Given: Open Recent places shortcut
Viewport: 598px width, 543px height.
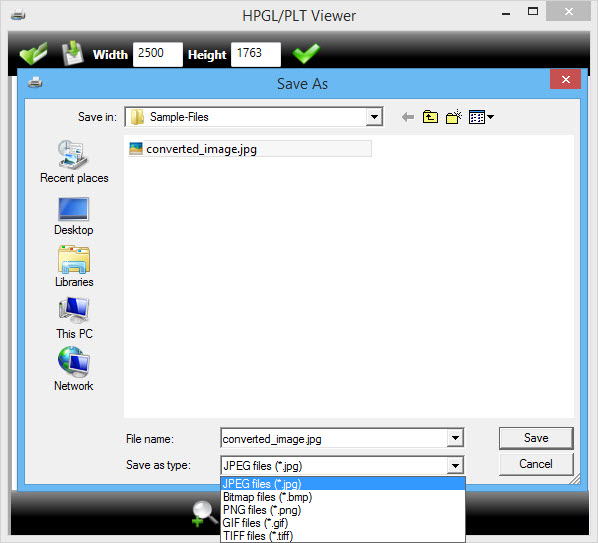Looking at the screenshot, I should pyautogui.click(x=74, y=162).
